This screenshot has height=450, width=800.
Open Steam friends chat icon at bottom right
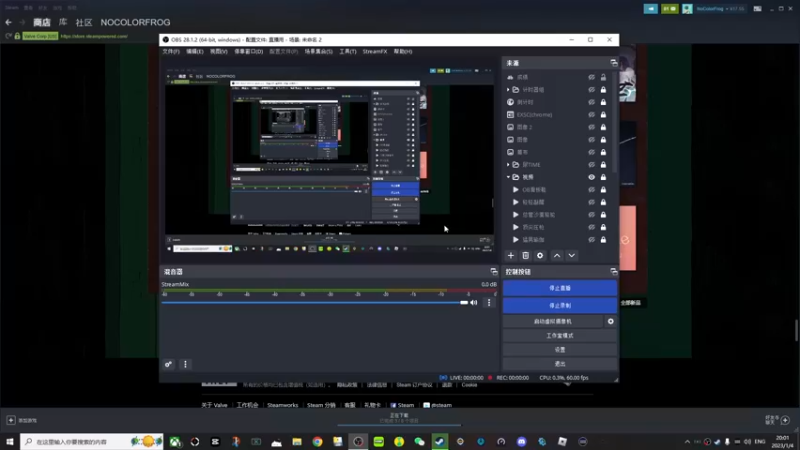click(785, 420)
